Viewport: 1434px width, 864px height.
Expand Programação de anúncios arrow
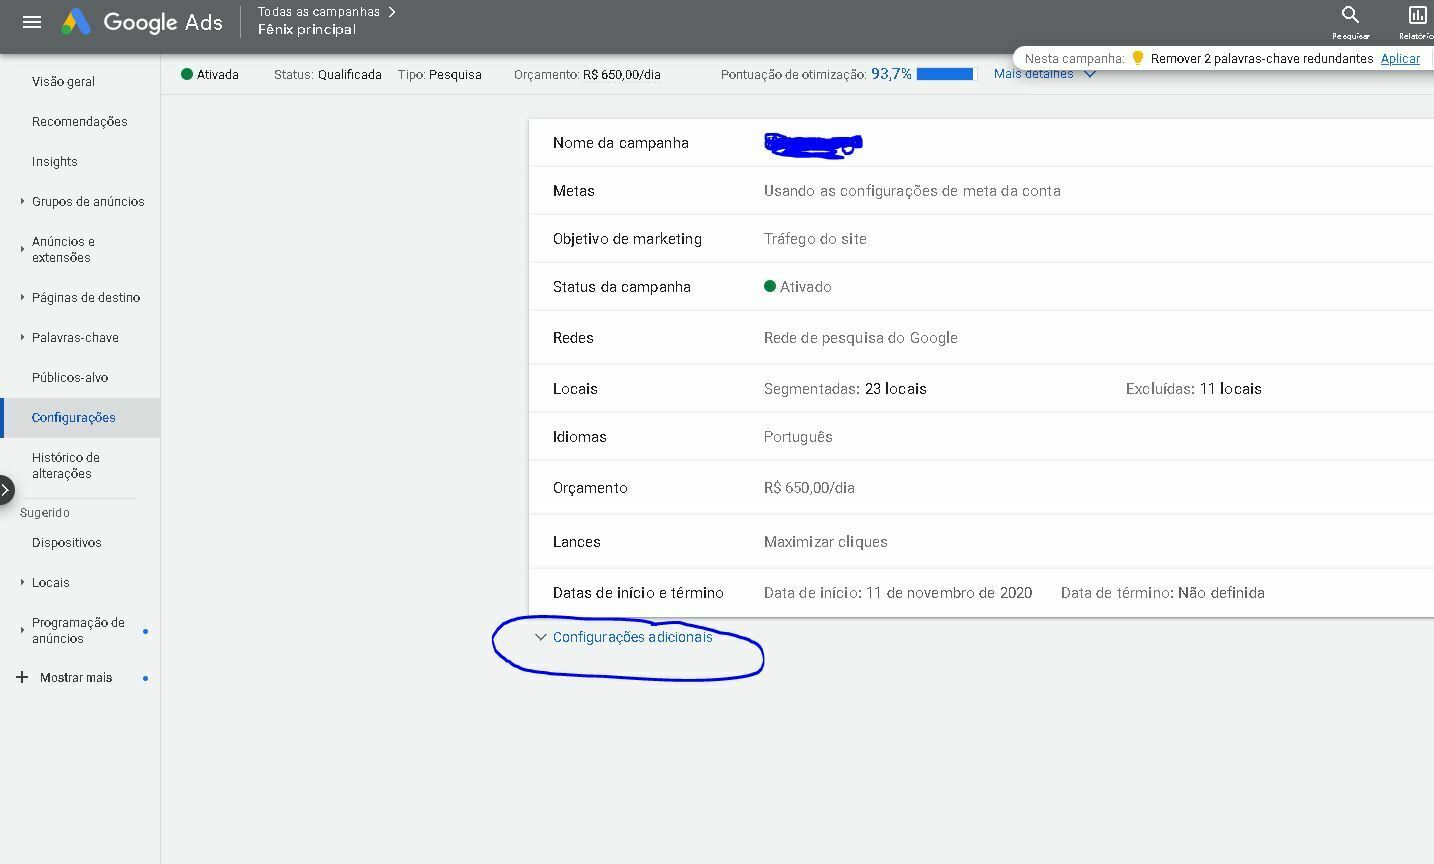tap(22, 630)
